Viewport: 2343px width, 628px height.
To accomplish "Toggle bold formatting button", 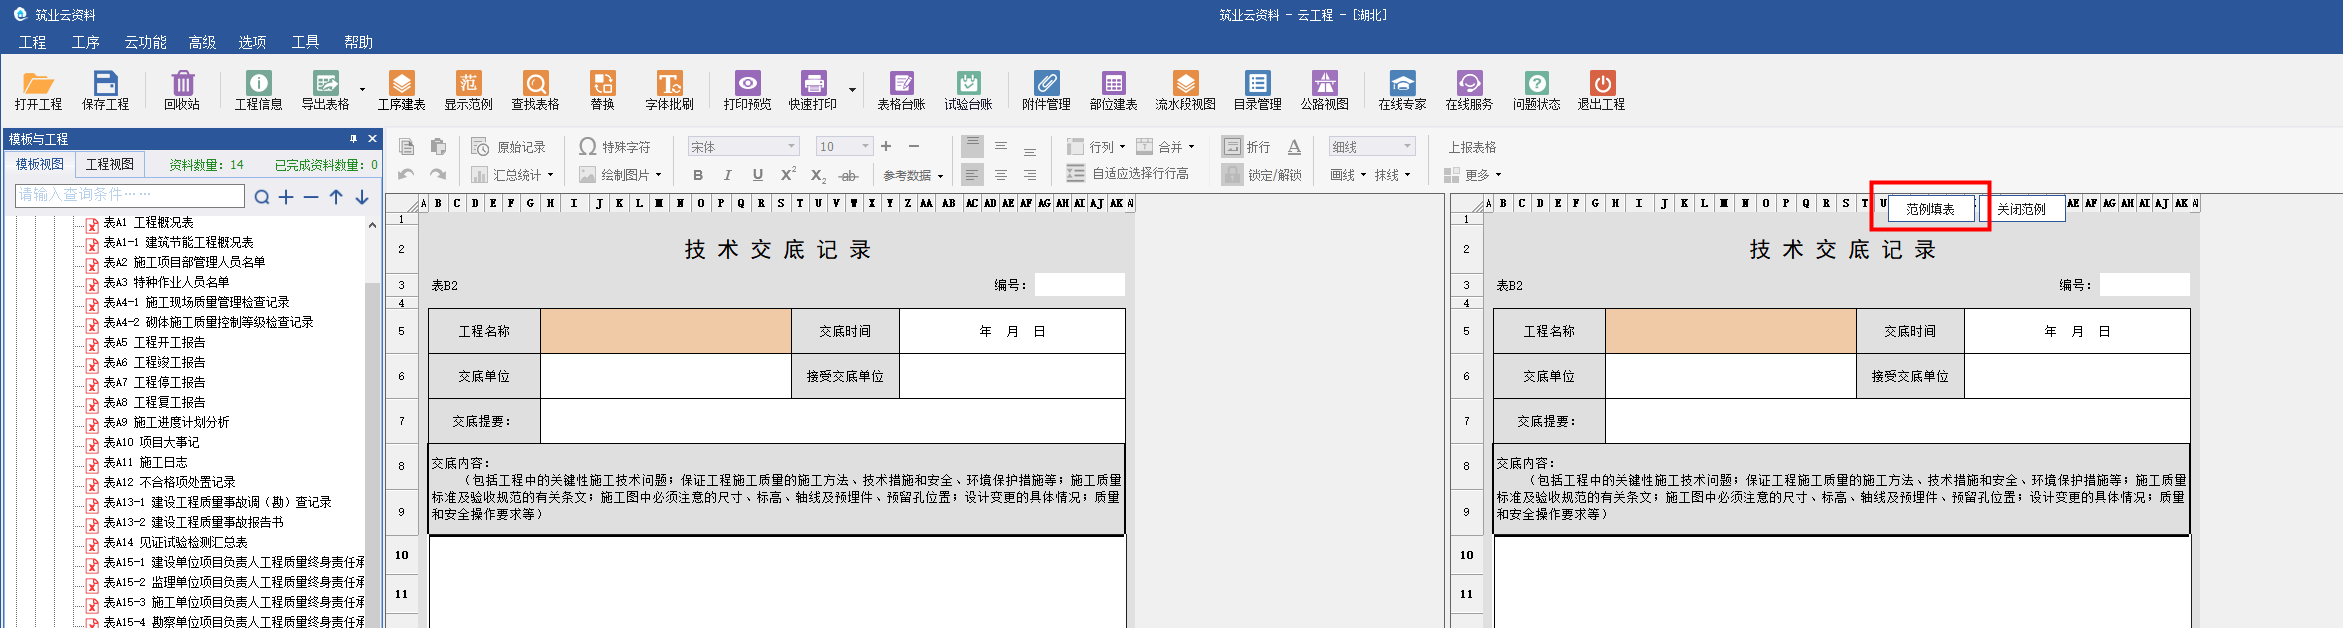I will pos(698,175).
